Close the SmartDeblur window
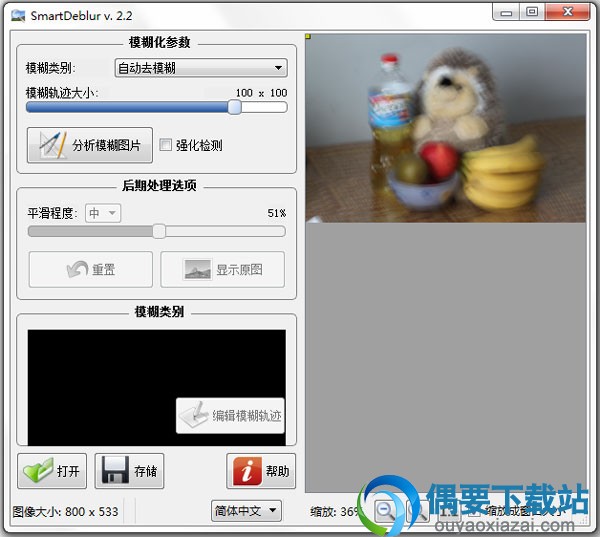This screenshot has width=600, height=537. 567,12
